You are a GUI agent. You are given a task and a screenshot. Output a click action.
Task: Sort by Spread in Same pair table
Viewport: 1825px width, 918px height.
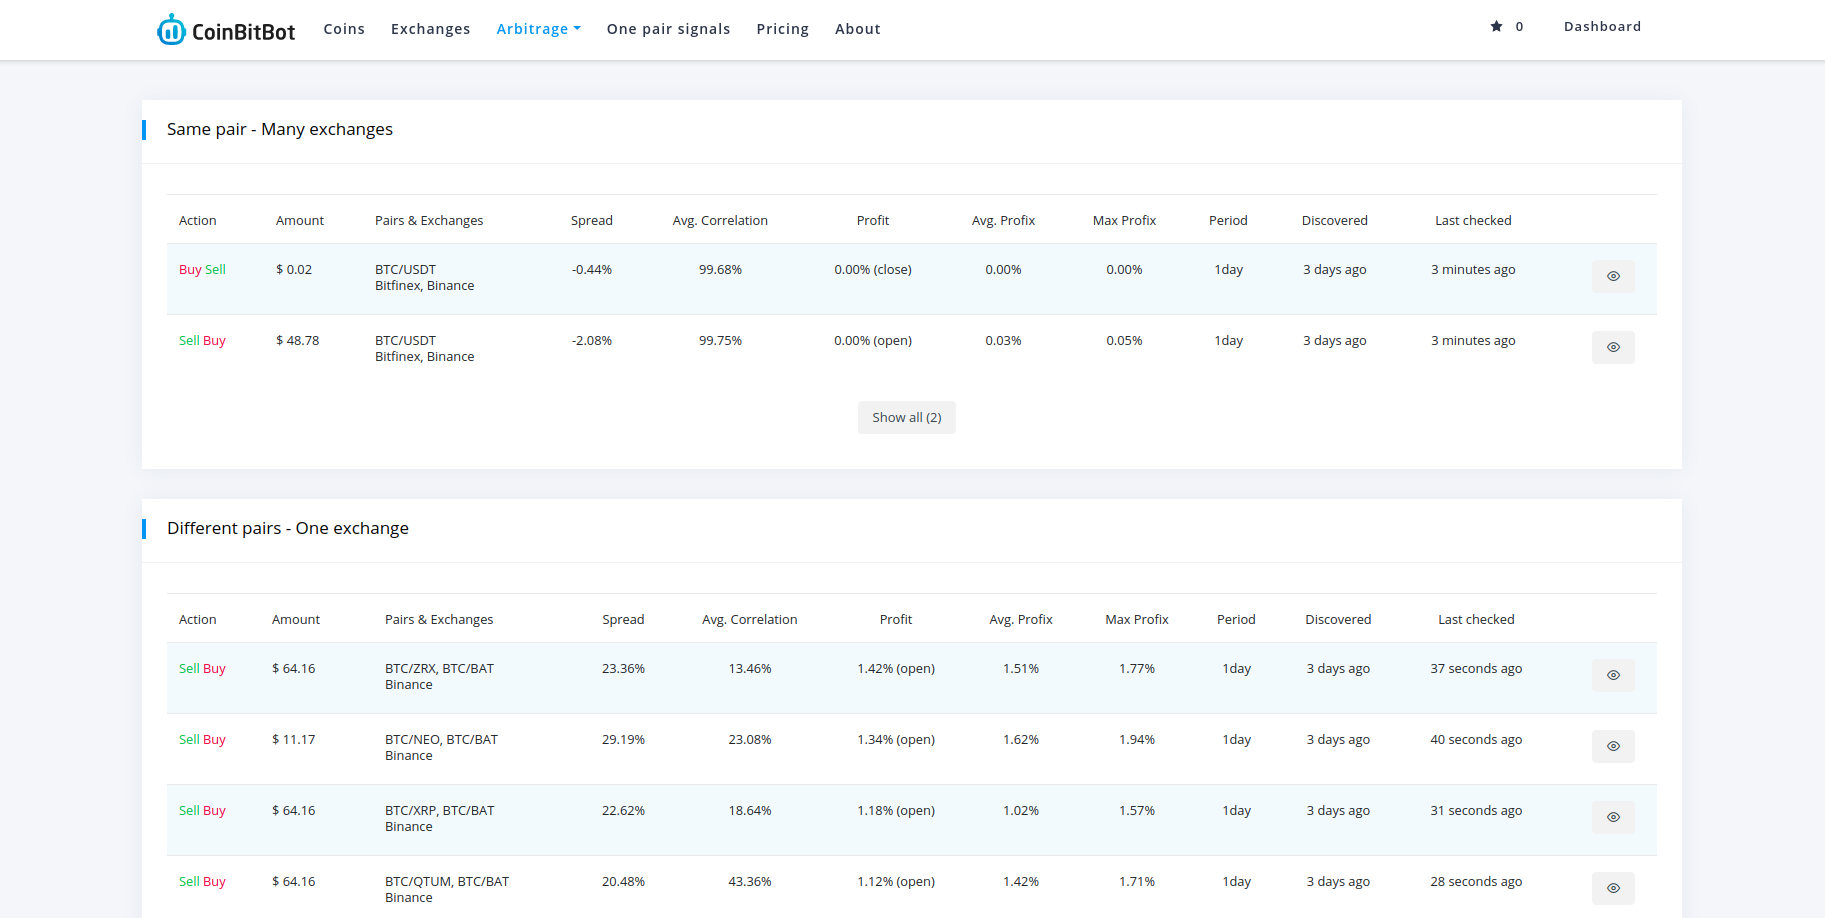point(592,220)
